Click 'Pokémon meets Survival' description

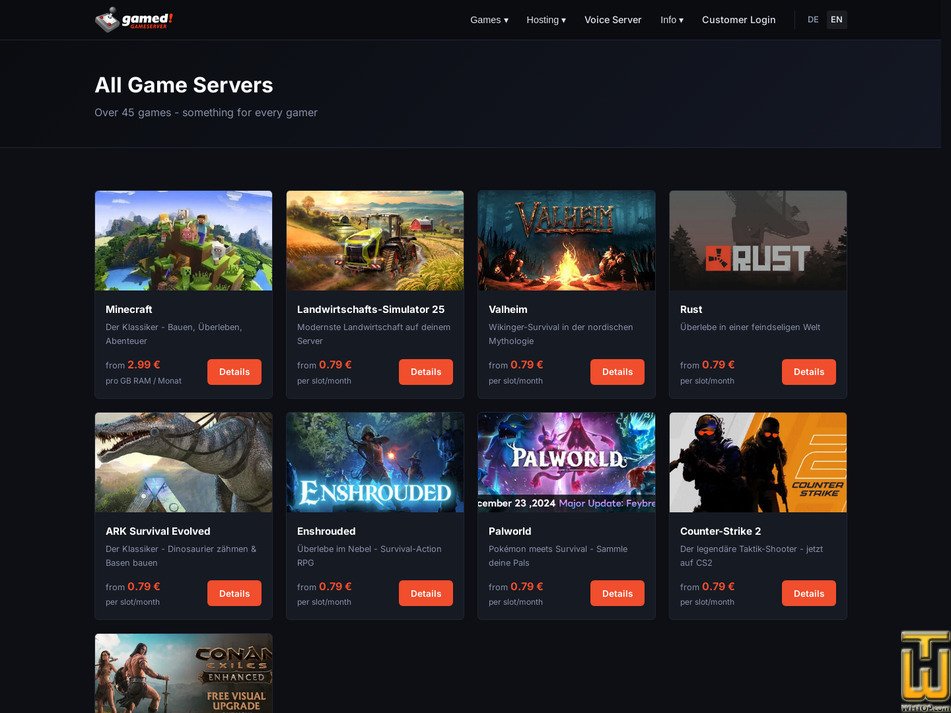pyautogui.click(x=558, y=556)
